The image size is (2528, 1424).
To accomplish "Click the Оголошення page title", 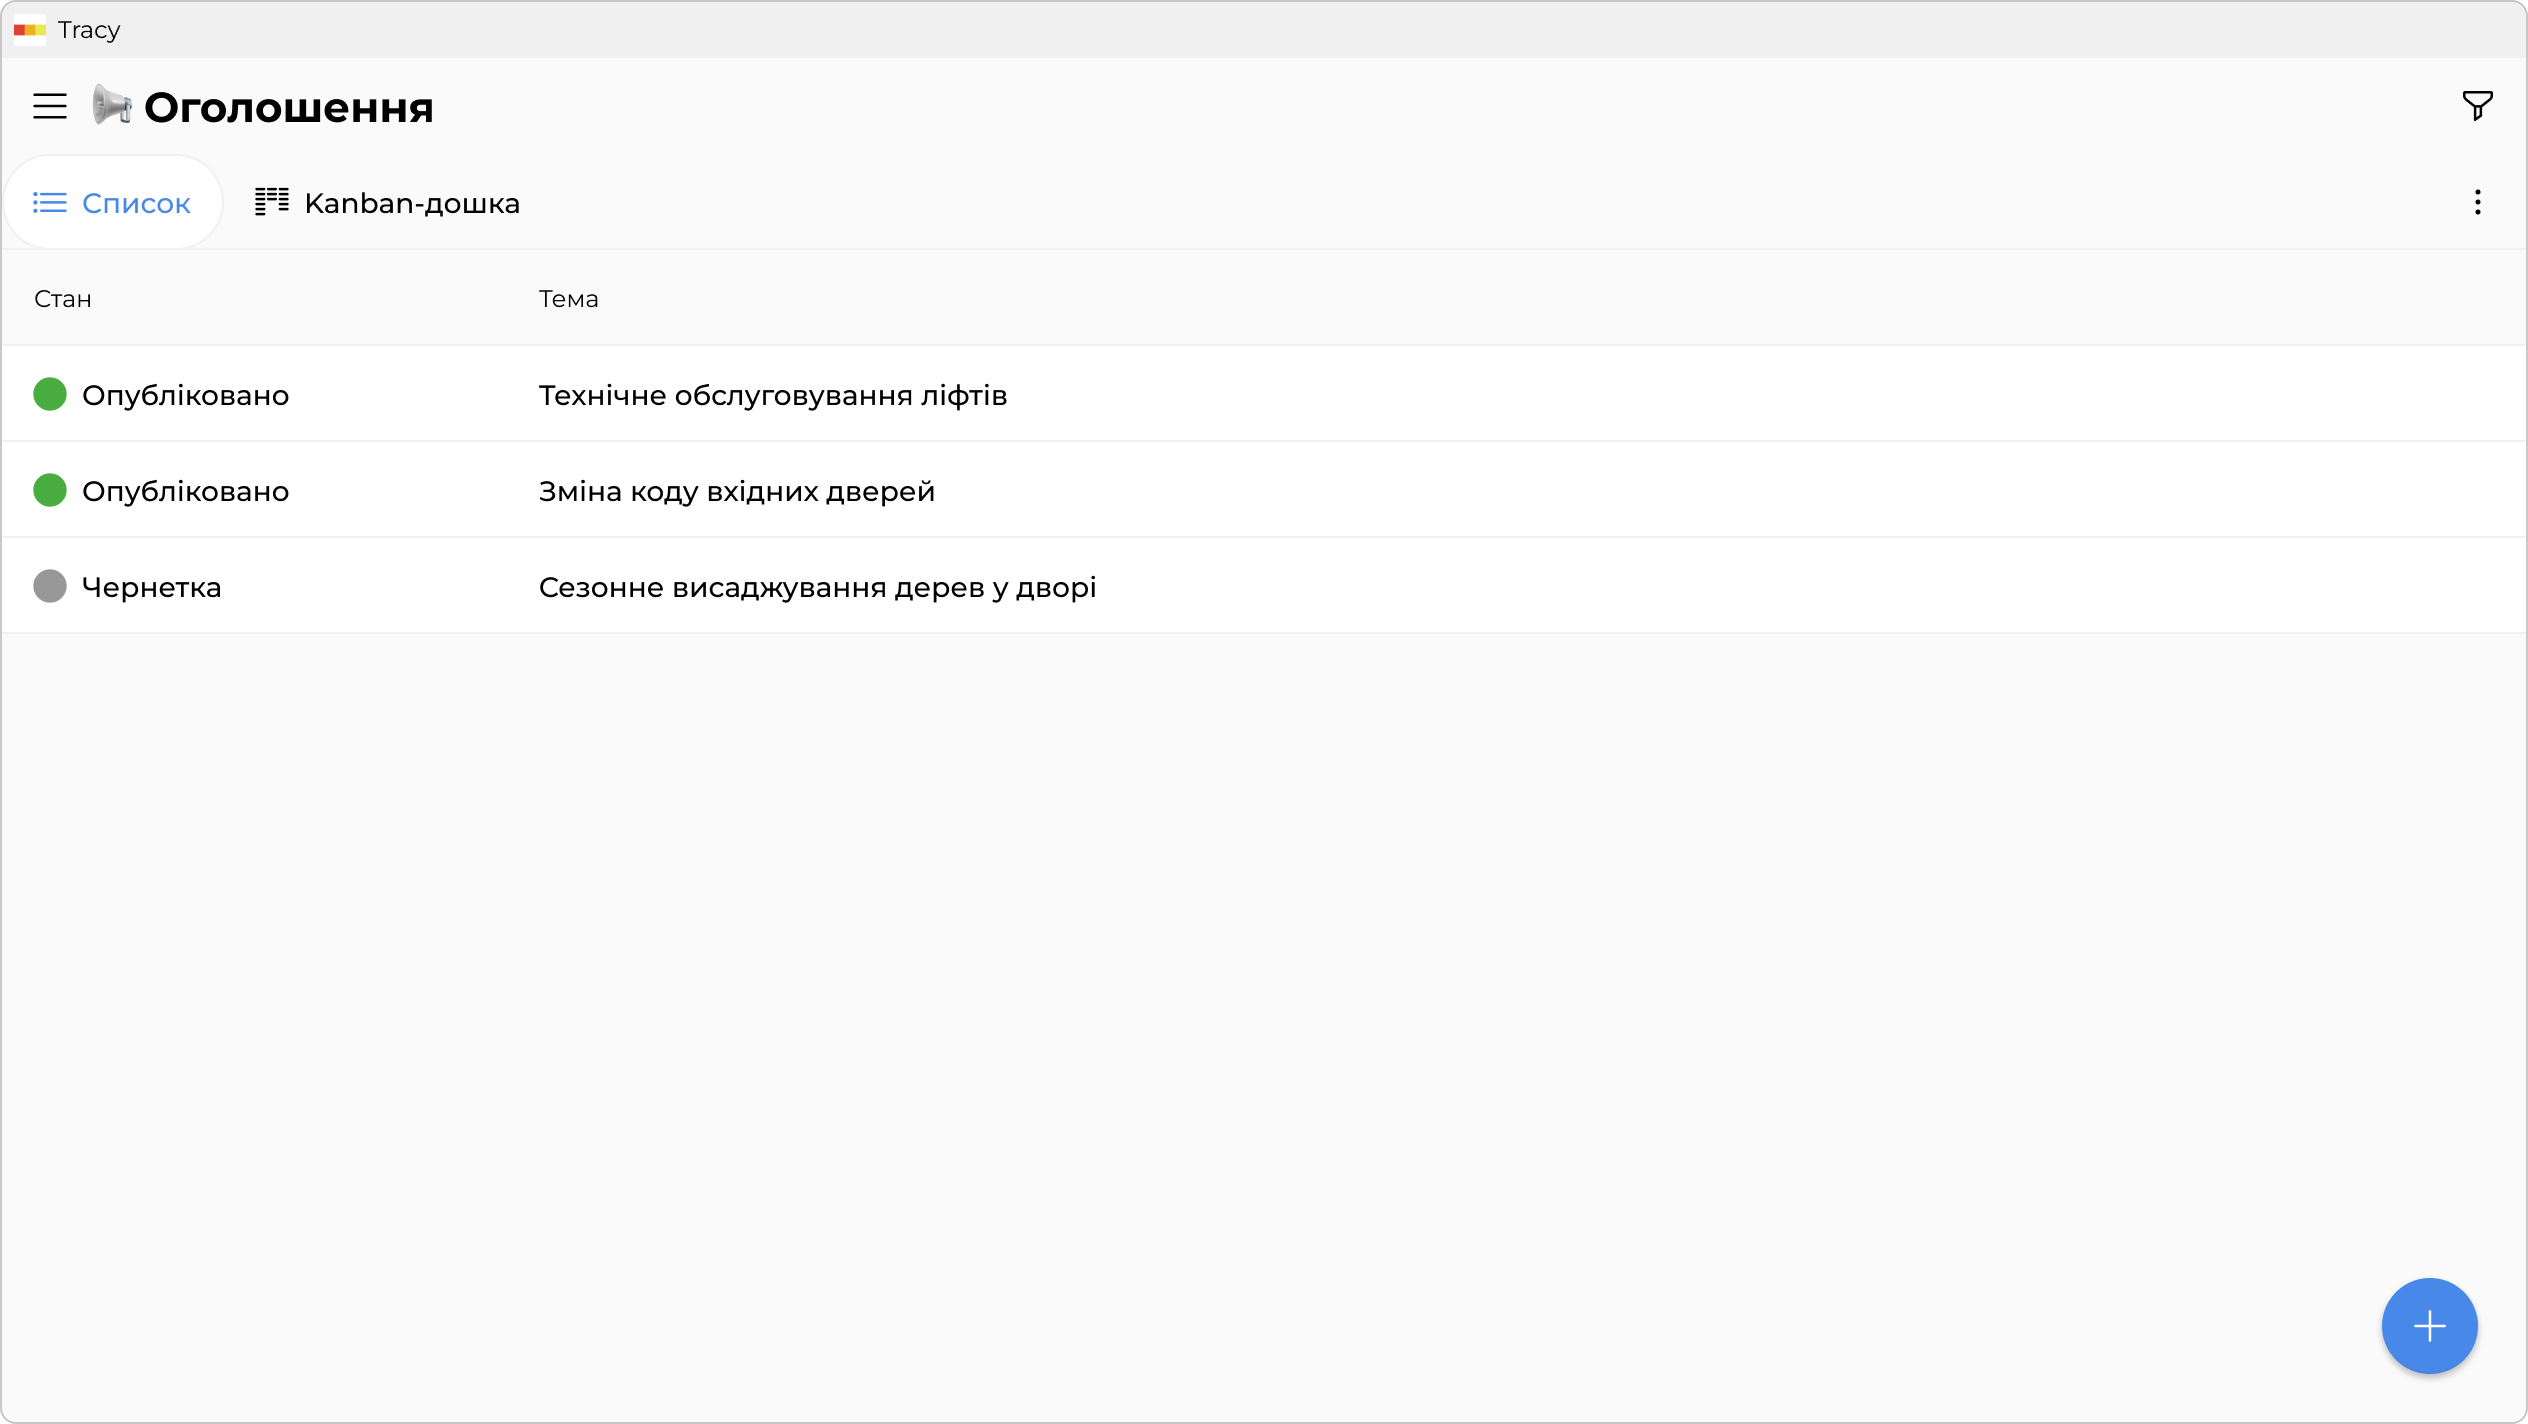I will (x=289, y=108).
